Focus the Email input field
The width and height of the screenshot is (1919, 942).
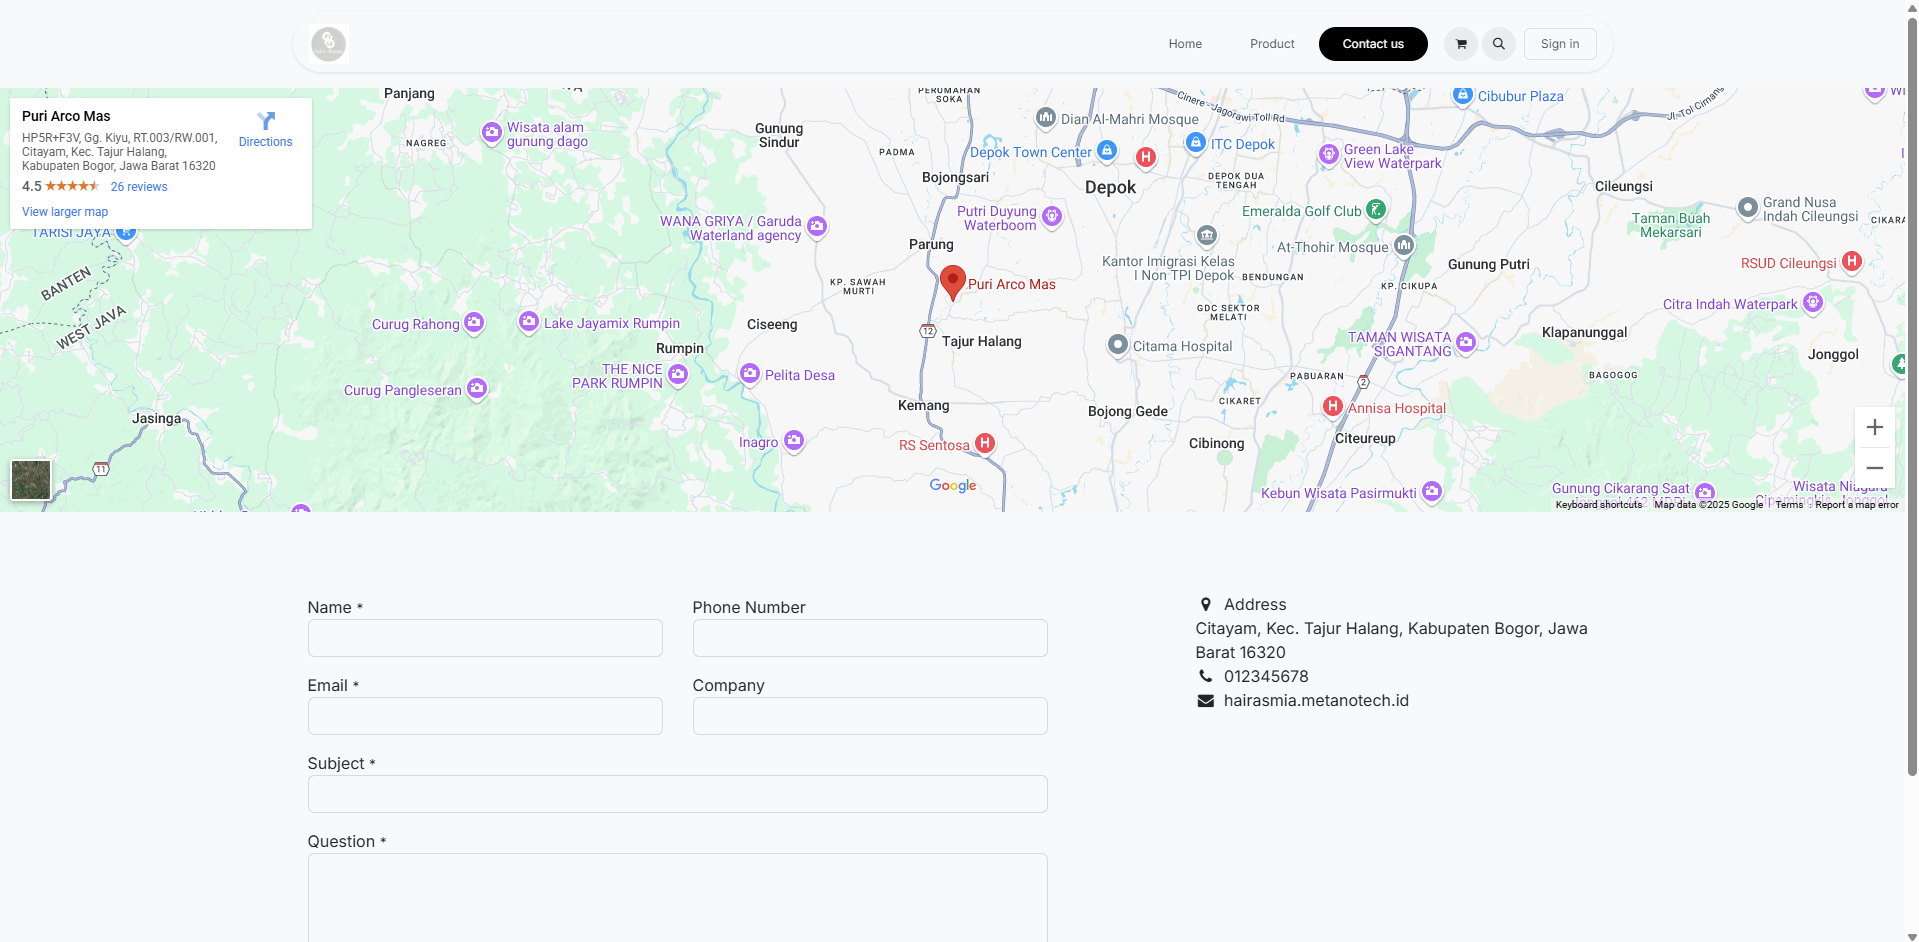pos(485,716)
